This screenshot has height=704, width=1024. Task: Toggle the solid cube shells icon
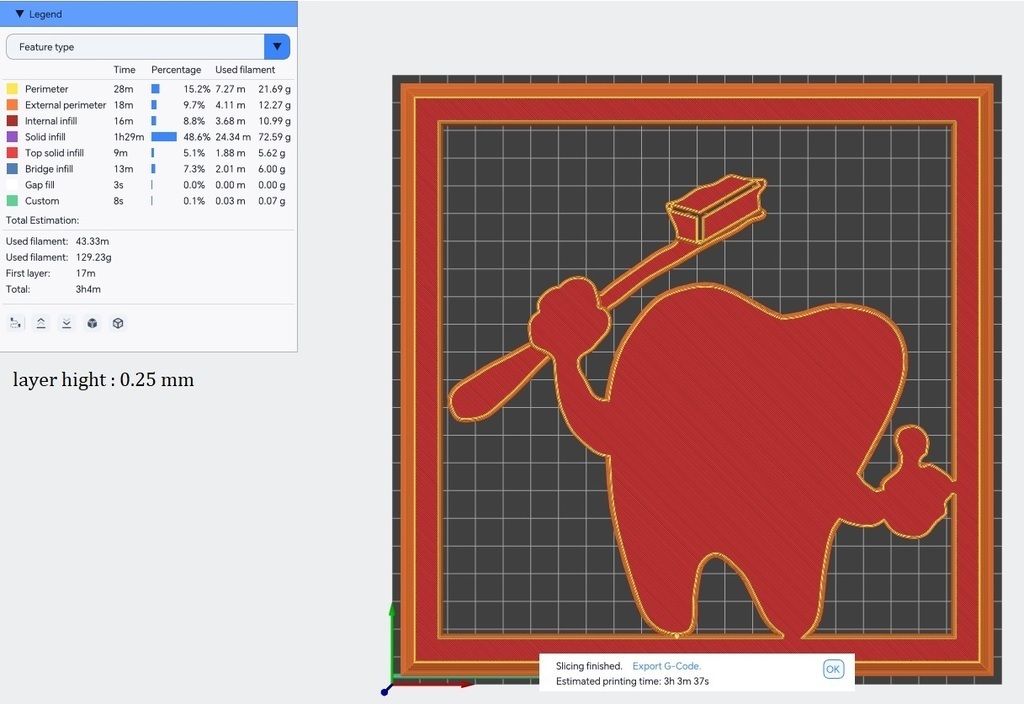click(x=93, y=323)
